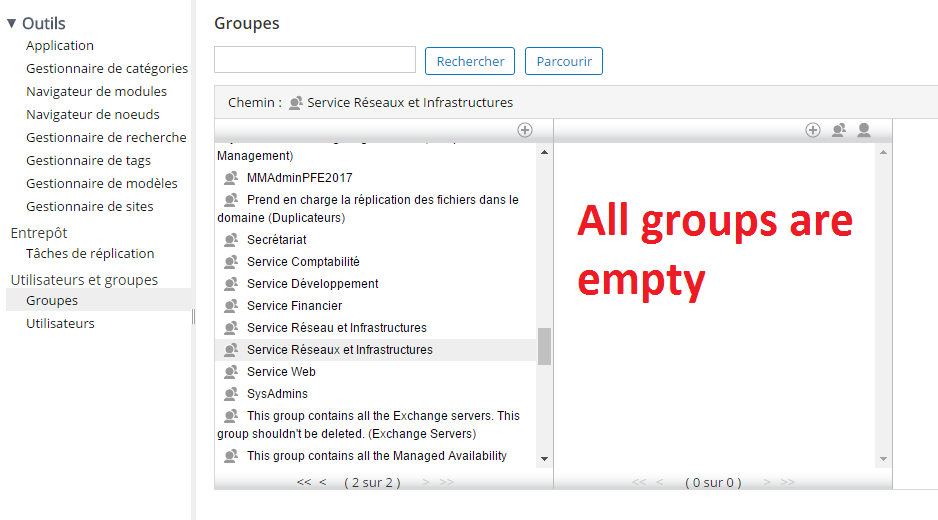
Task: Click Managed Availability group icon
Action: tap(231, 456)
